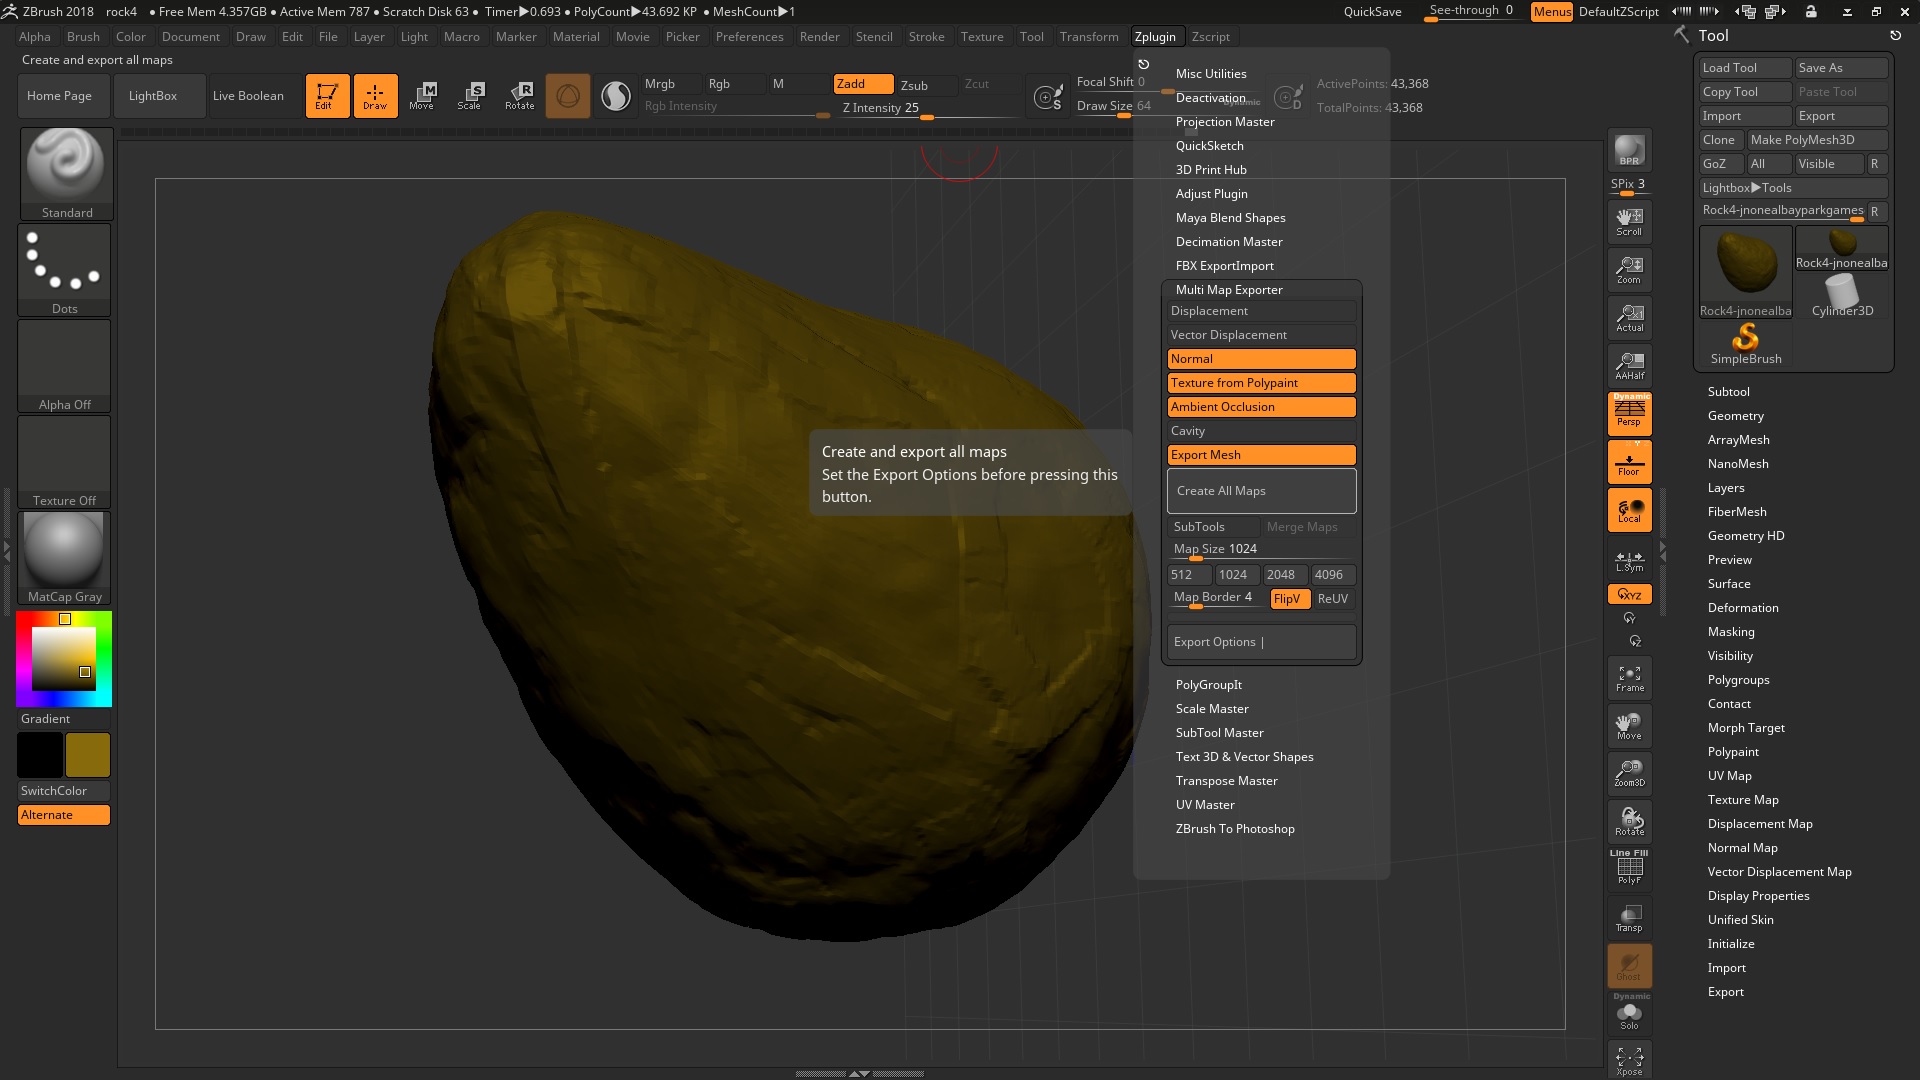Expand the Normal Map section
Viewport: 1920px width, 1080px height.
[x=1742, y=848]
